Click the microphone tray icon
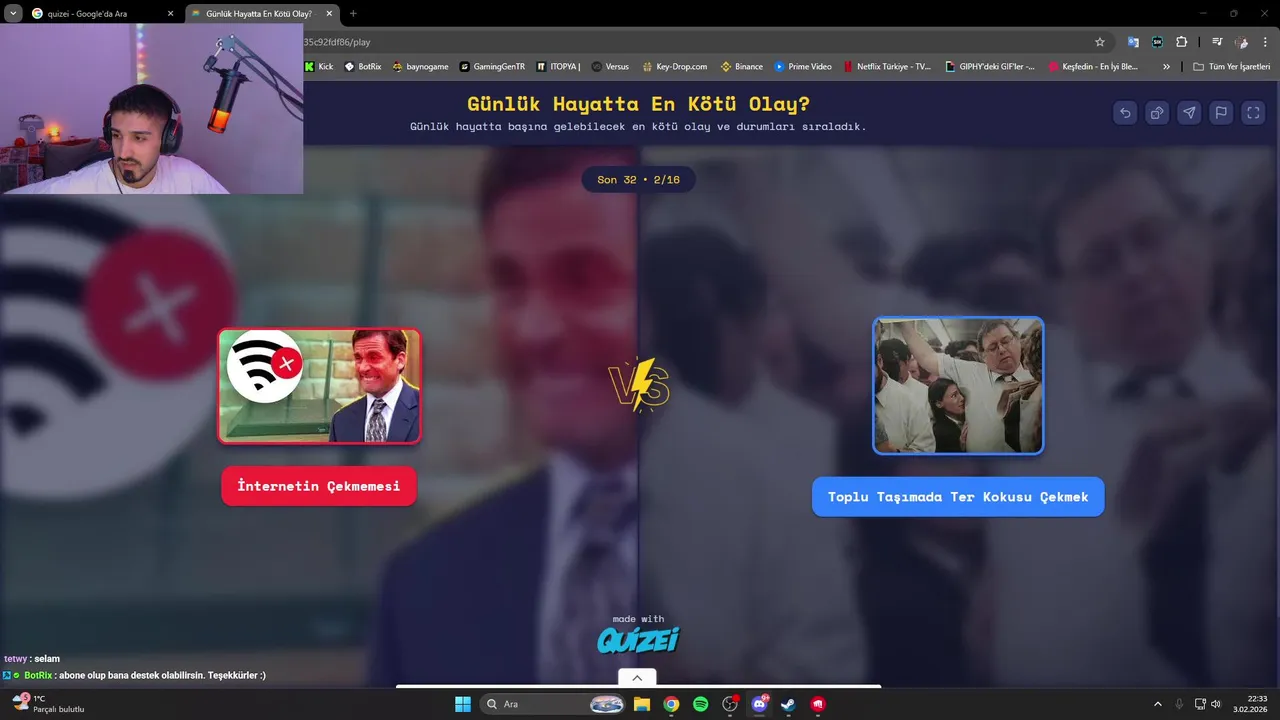Viewport: 1280px width, 720px height. click(1180, 704)
